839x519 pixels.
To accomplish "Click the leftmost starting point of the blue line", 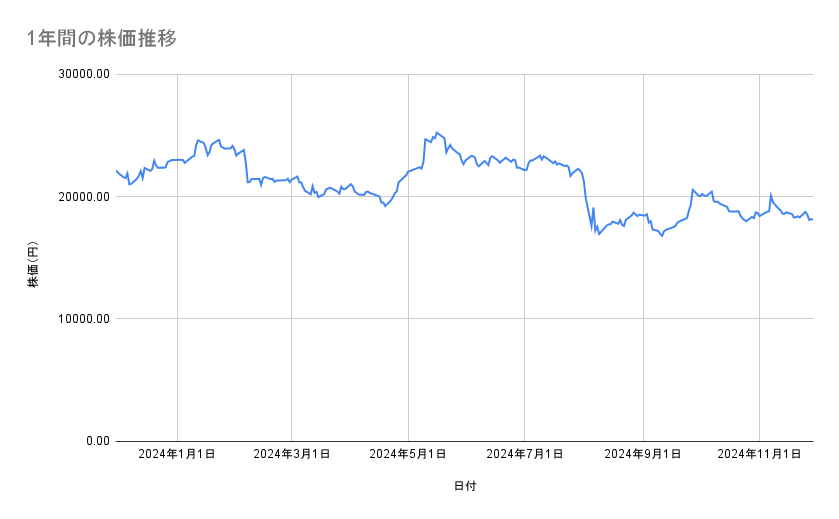I will pos(116,171).
